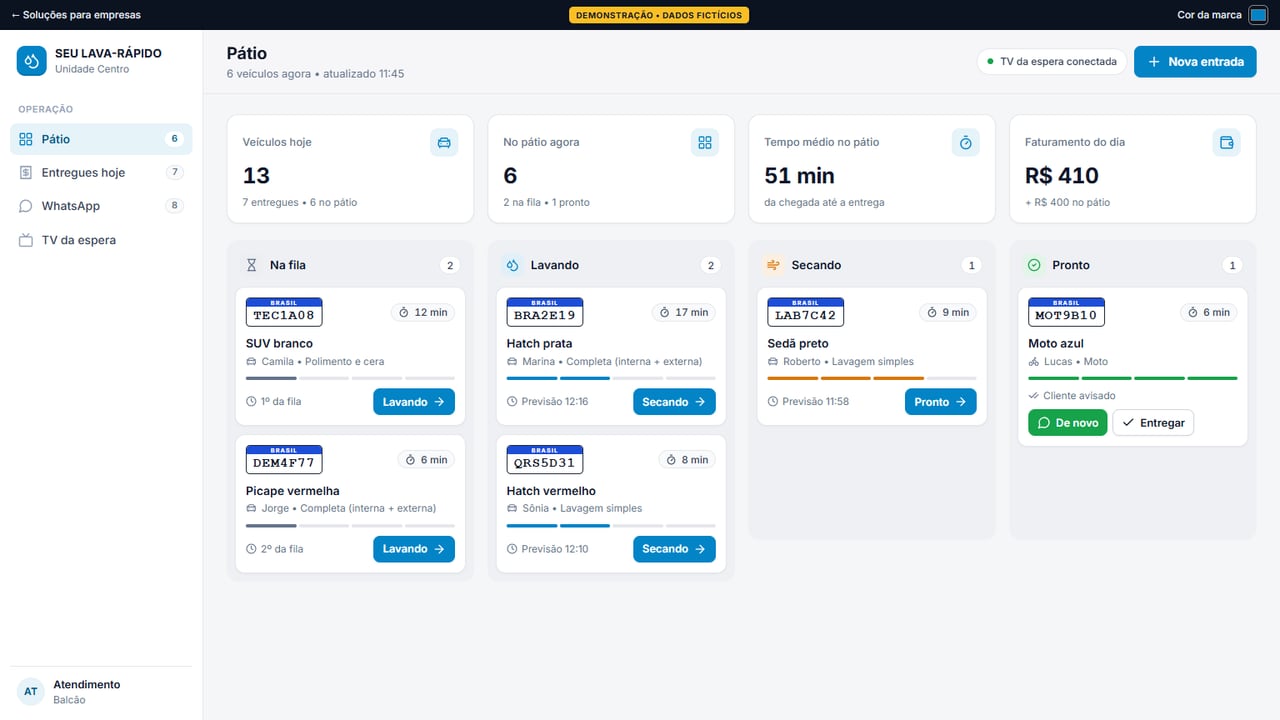1280x720 pixels.
Task: Click TV da espera conectada status pill
Action: 1052,61
